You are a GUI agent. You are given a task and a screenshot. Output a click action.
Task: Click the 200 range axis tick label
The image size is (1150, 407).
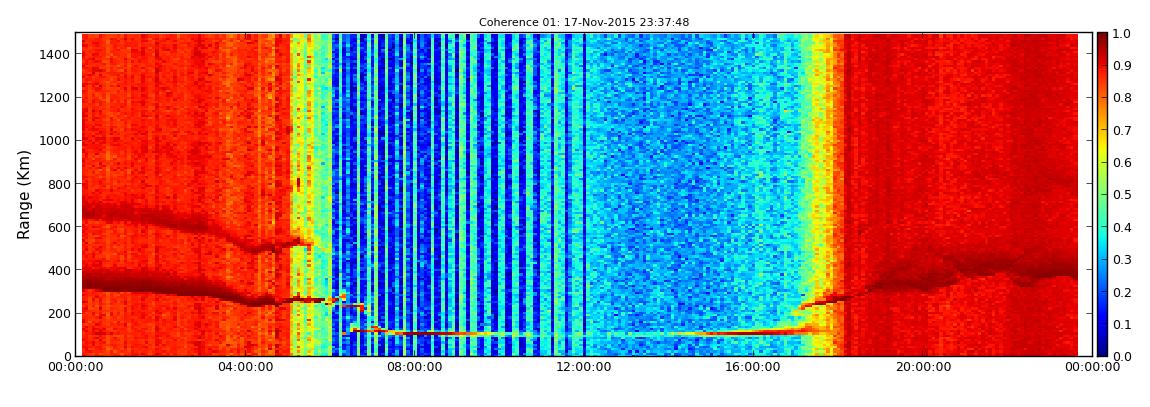(59, 313)
